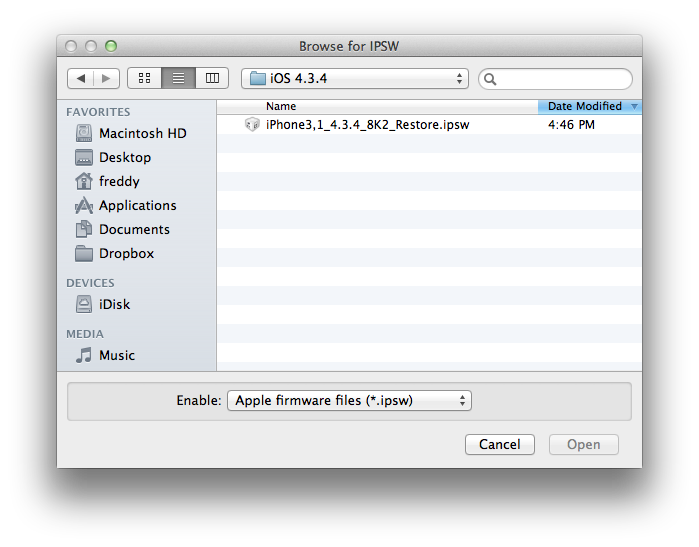This screenshot has height=547, width=699.
Task: Click the green zoom window button
Action: pyautogui.click(x=111, y=46)
